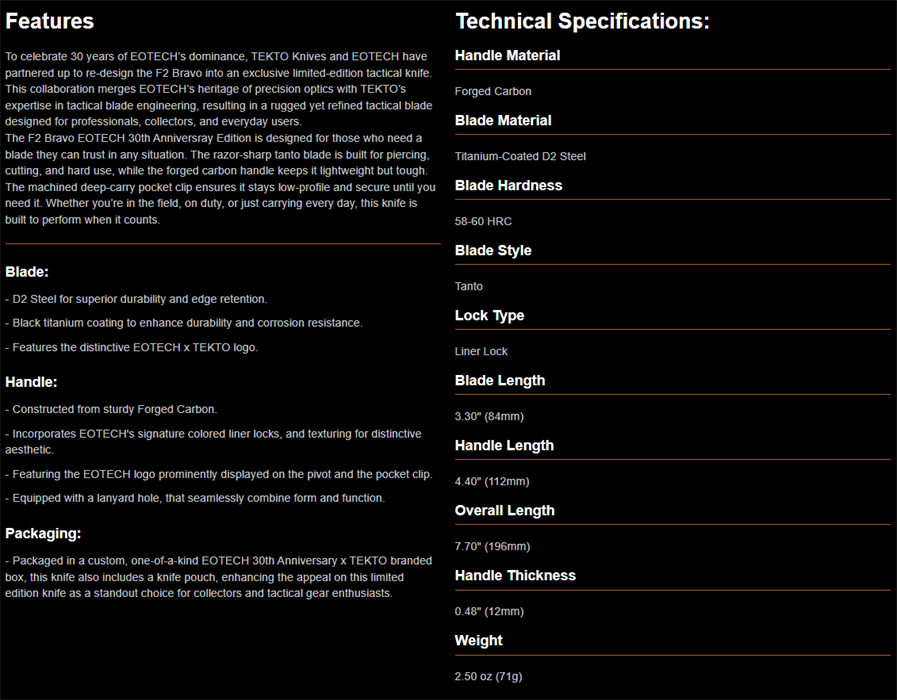Click the Titanium-Coated D2 Steel value
This screenshot has width=897, height=700.
[x=520, y=156]
